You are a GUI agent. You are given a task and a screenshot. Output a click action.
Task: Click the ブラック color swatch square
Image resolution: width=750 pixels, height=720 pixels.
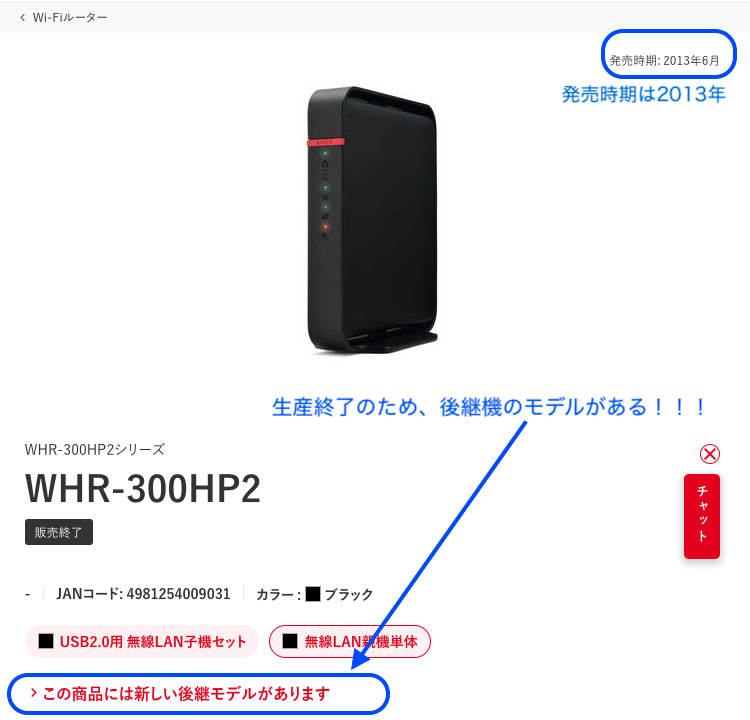tap(313, 594)
